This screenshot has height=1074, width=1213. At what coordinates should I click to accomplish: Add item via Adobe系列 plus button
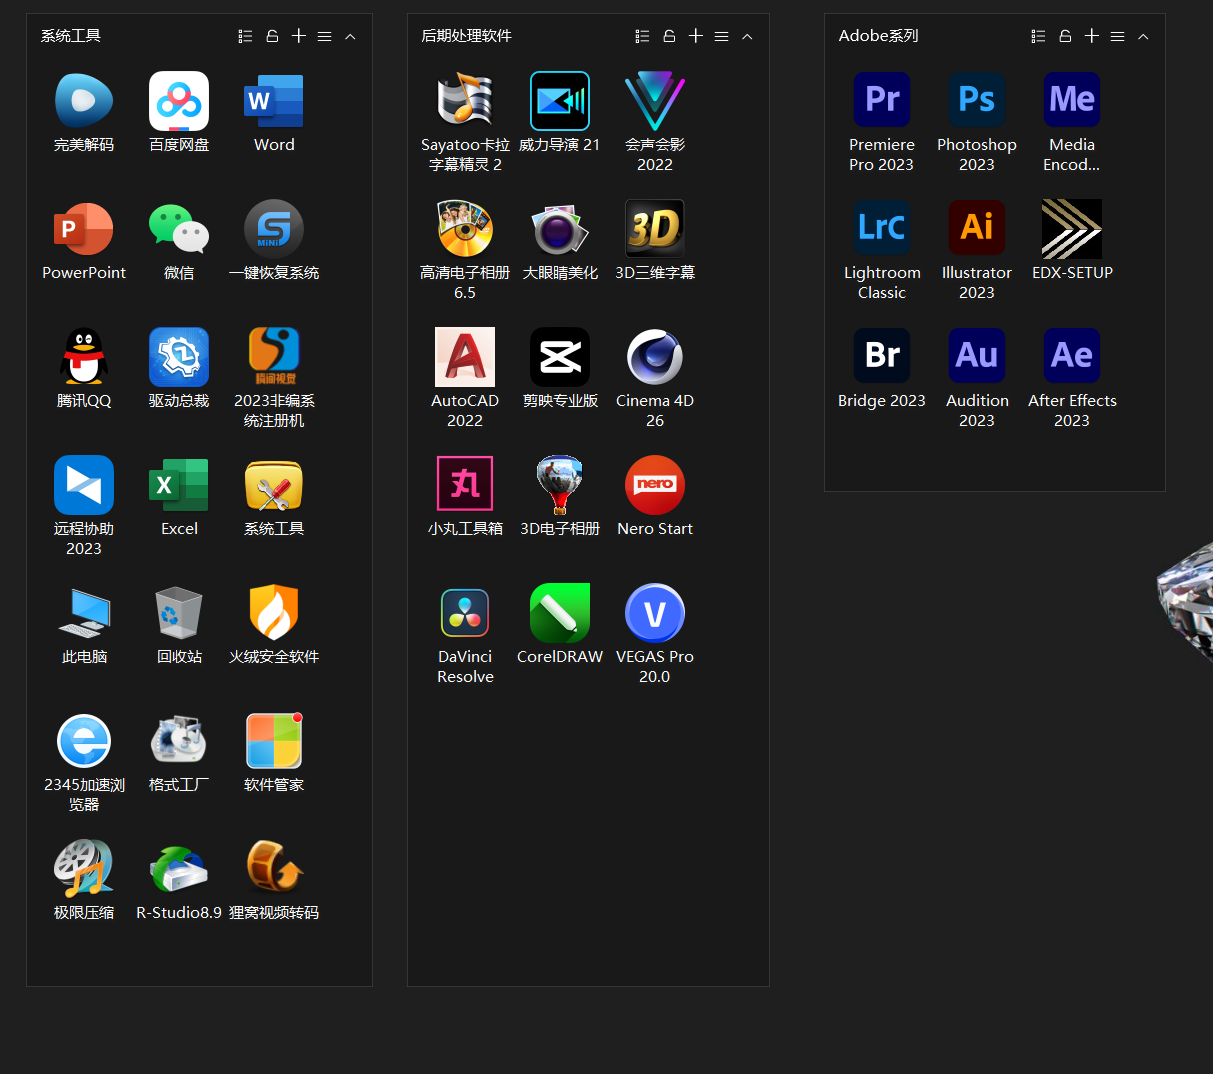(x=1091, y=36)
